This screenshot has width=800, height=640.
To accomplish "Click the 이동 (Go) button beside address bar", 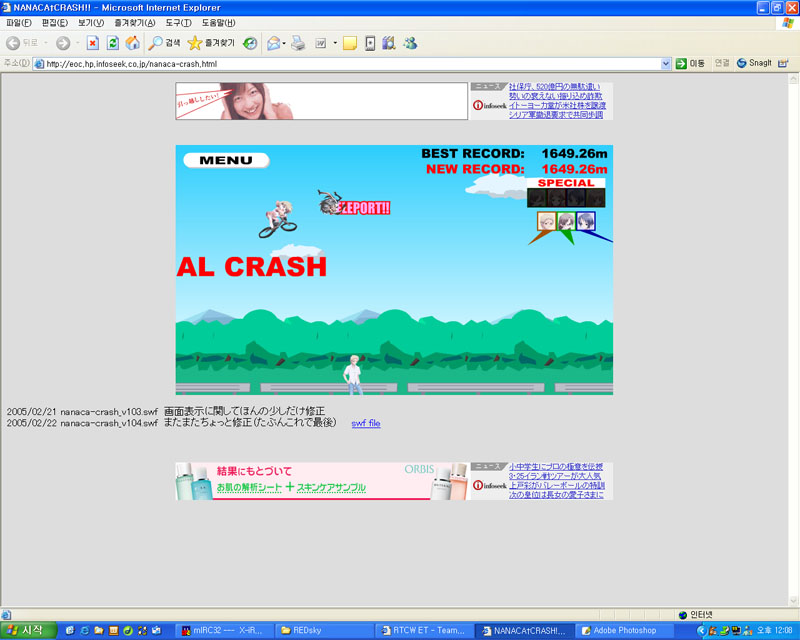I will click(x=690, y=63).
